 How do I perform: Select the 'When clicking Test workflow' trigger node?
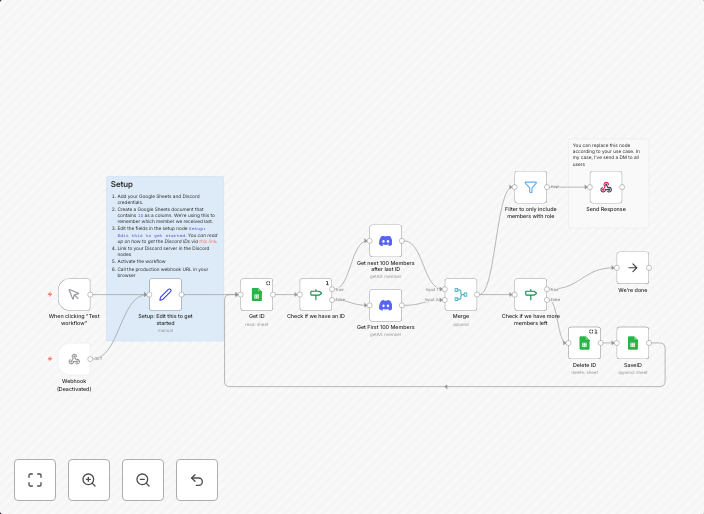74,294
